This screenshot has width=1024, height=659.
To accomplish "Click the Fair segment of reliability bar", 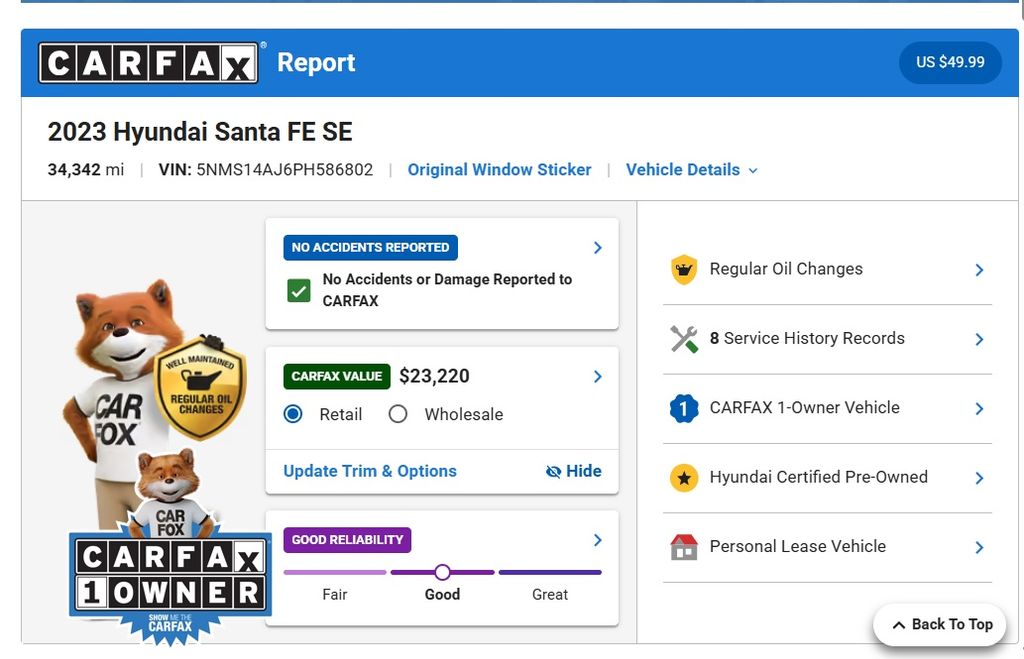I will pyautogui.click(x=335, y=572).
